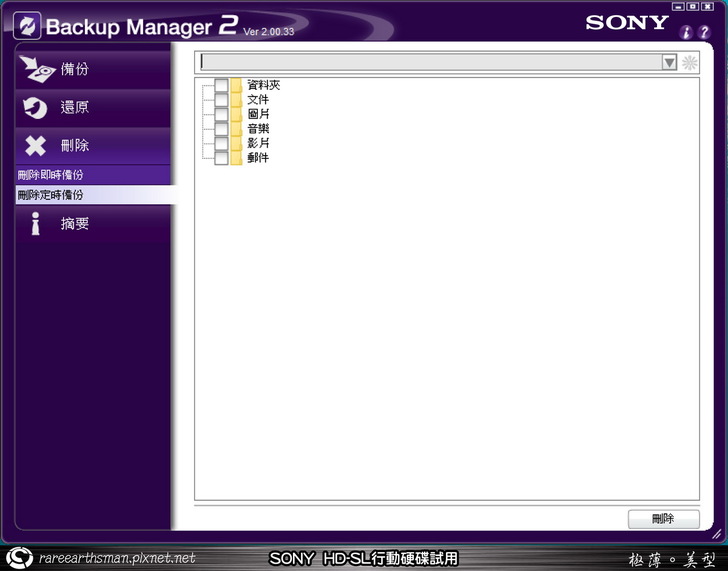Screen dimensions: 728x571
Task: Open the backup selection dropdown arrow
Action: (x=669, y=62)
